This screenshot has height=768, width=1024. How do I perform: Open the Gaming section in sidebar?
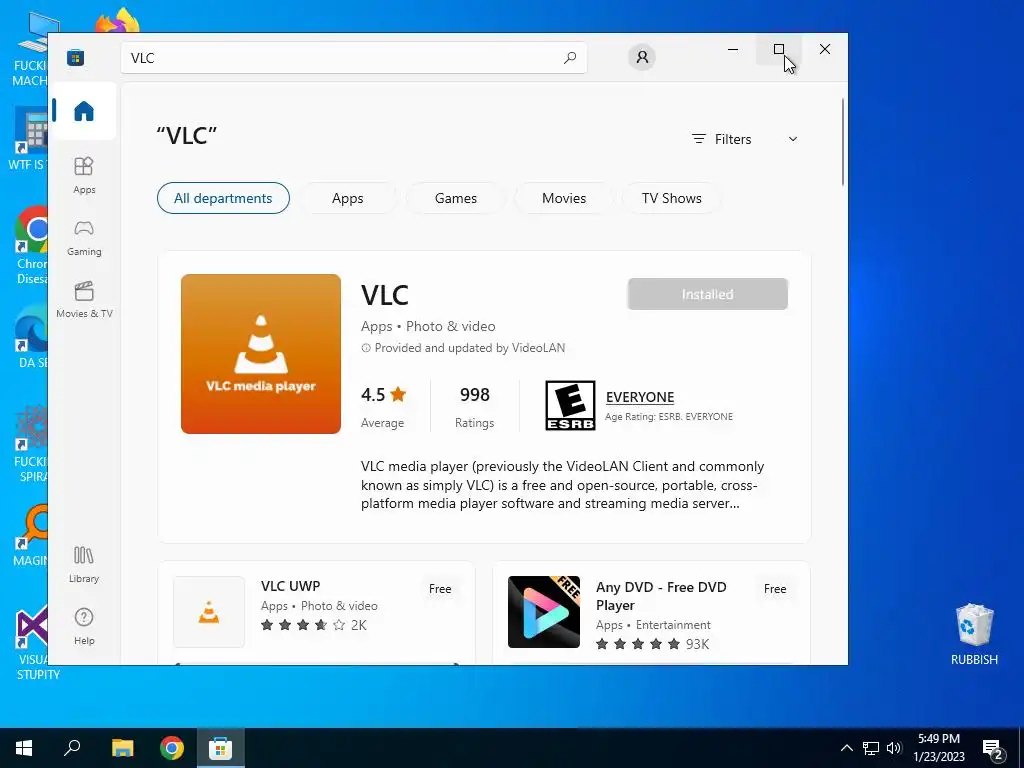tap(84, 238)
